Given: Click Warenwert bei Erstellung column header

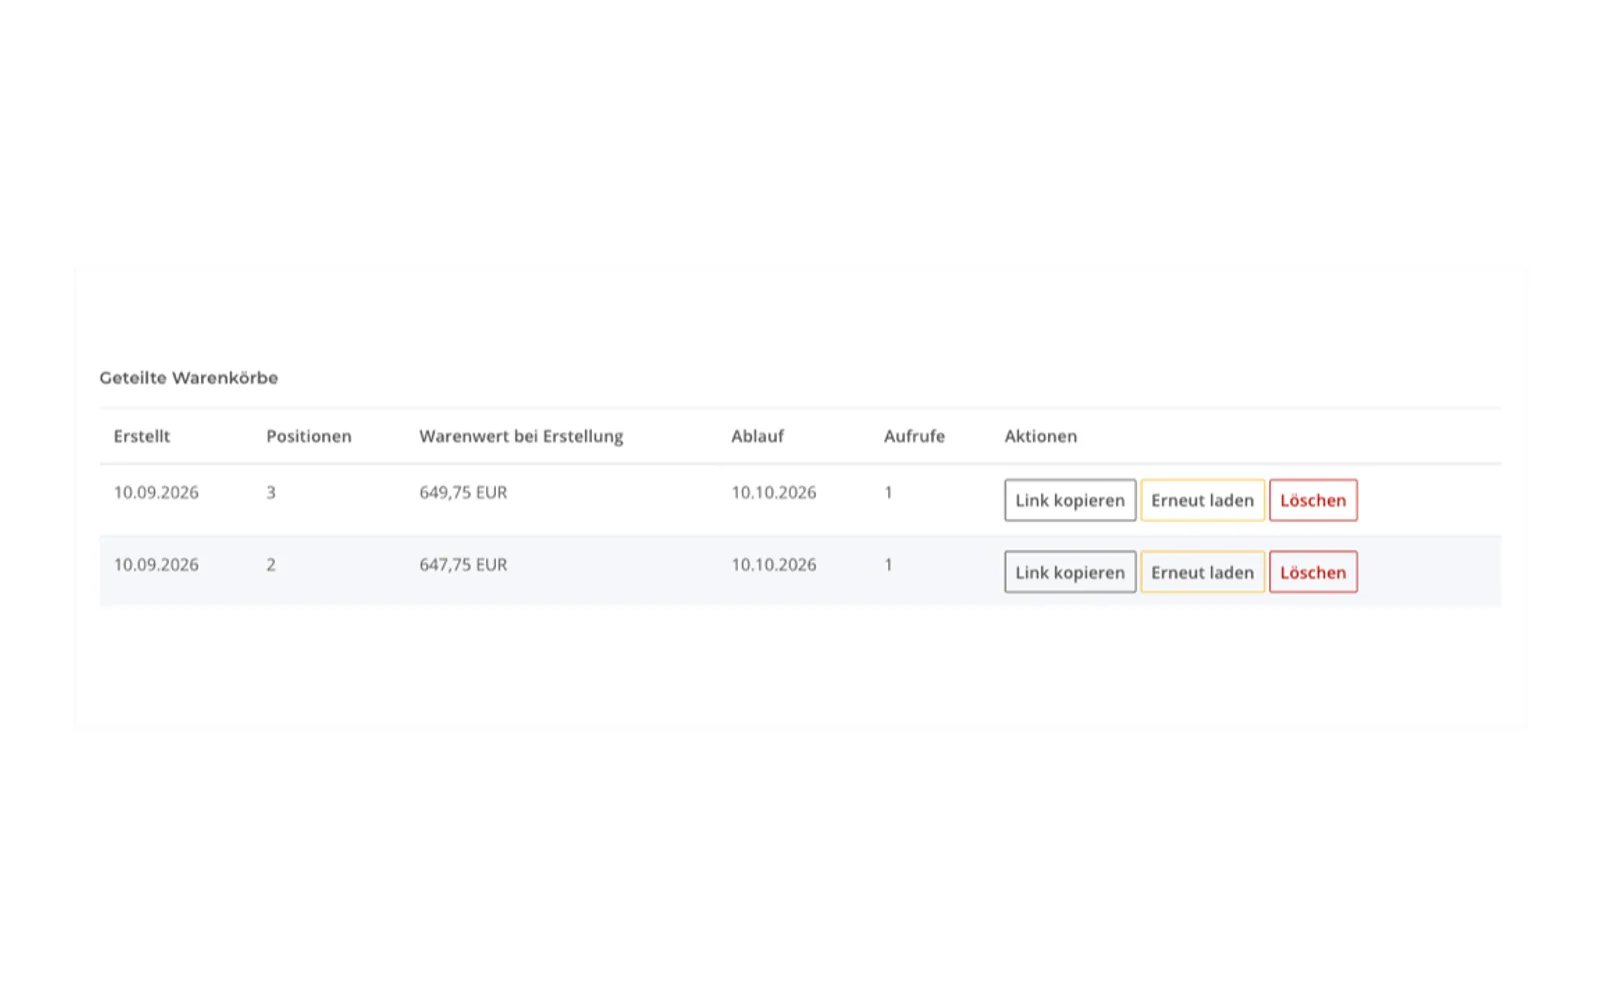Looking at the screenshot, I should [x=521, y=436].
